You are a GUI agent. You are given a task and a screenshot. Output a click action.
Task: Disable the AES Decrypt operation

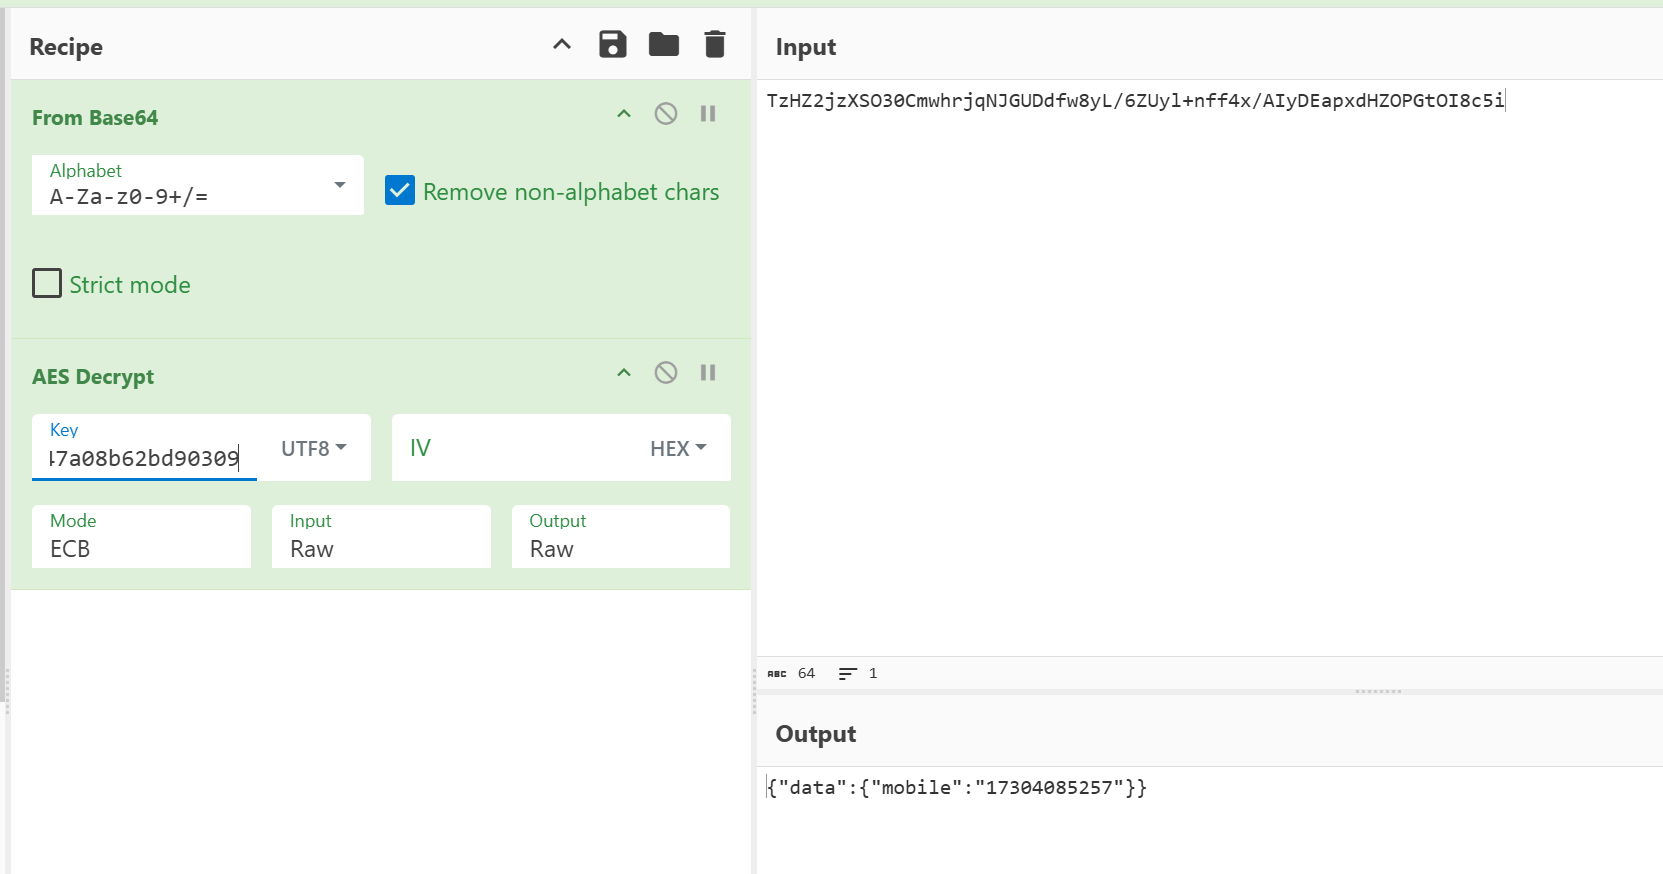pyautogui.click(x=666, y=373)
